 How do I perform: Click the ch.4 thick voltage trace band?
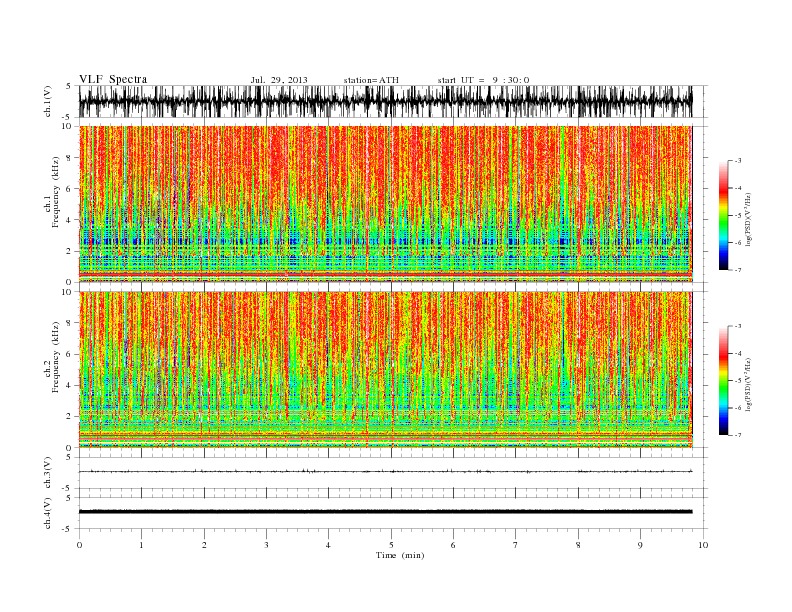click(385, 512)
